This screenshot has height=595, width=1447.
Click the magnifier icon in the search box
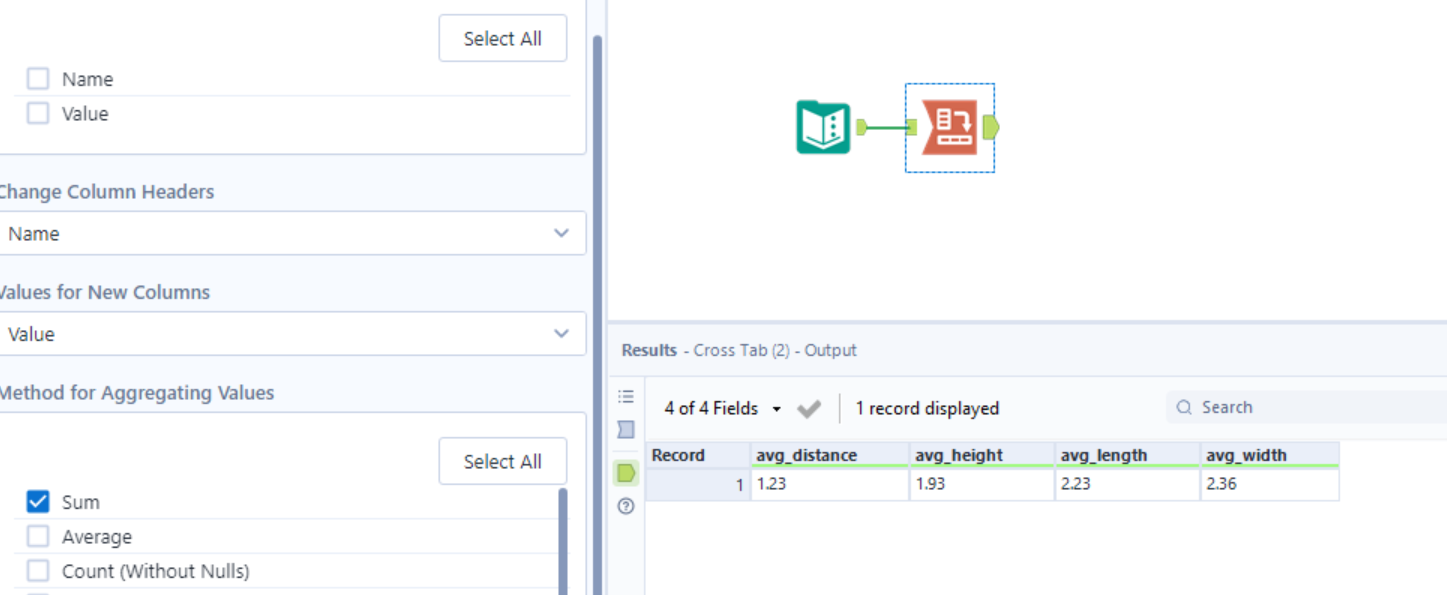pos(1184,407)
